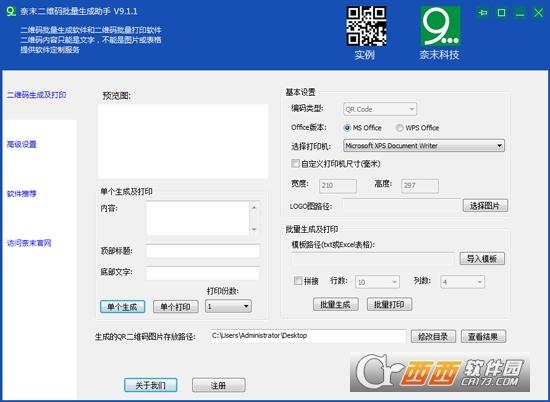Click the pin window icon
The height and width of the screenshot is (402, 550).
pos(483,13)
